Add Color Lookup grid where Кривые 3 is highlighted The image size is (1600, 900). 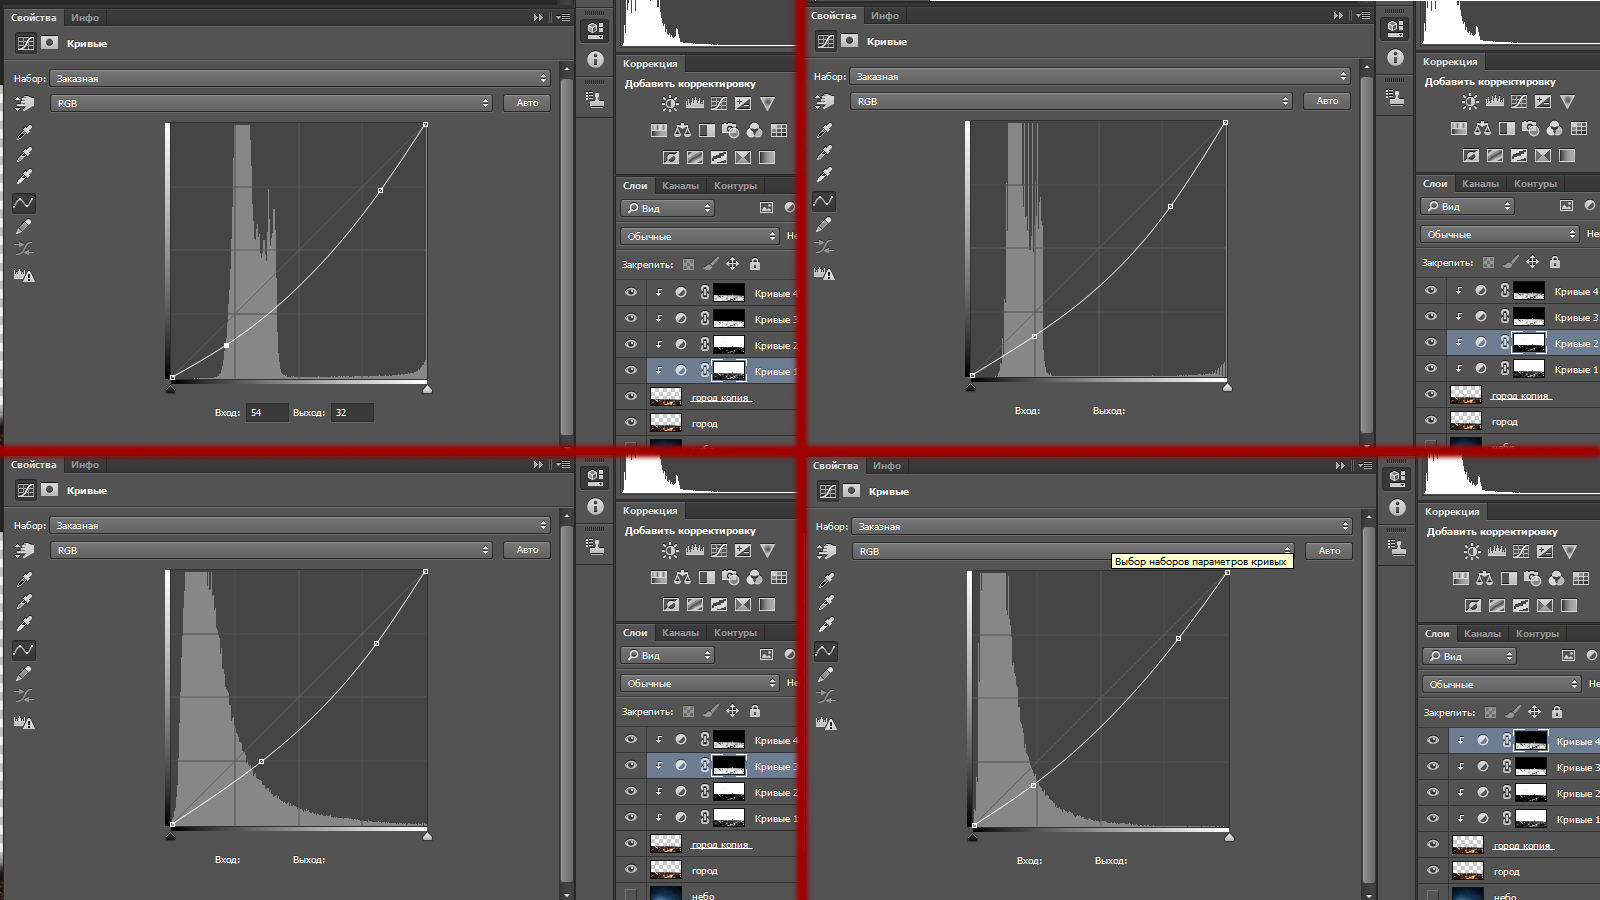[779, 577]
